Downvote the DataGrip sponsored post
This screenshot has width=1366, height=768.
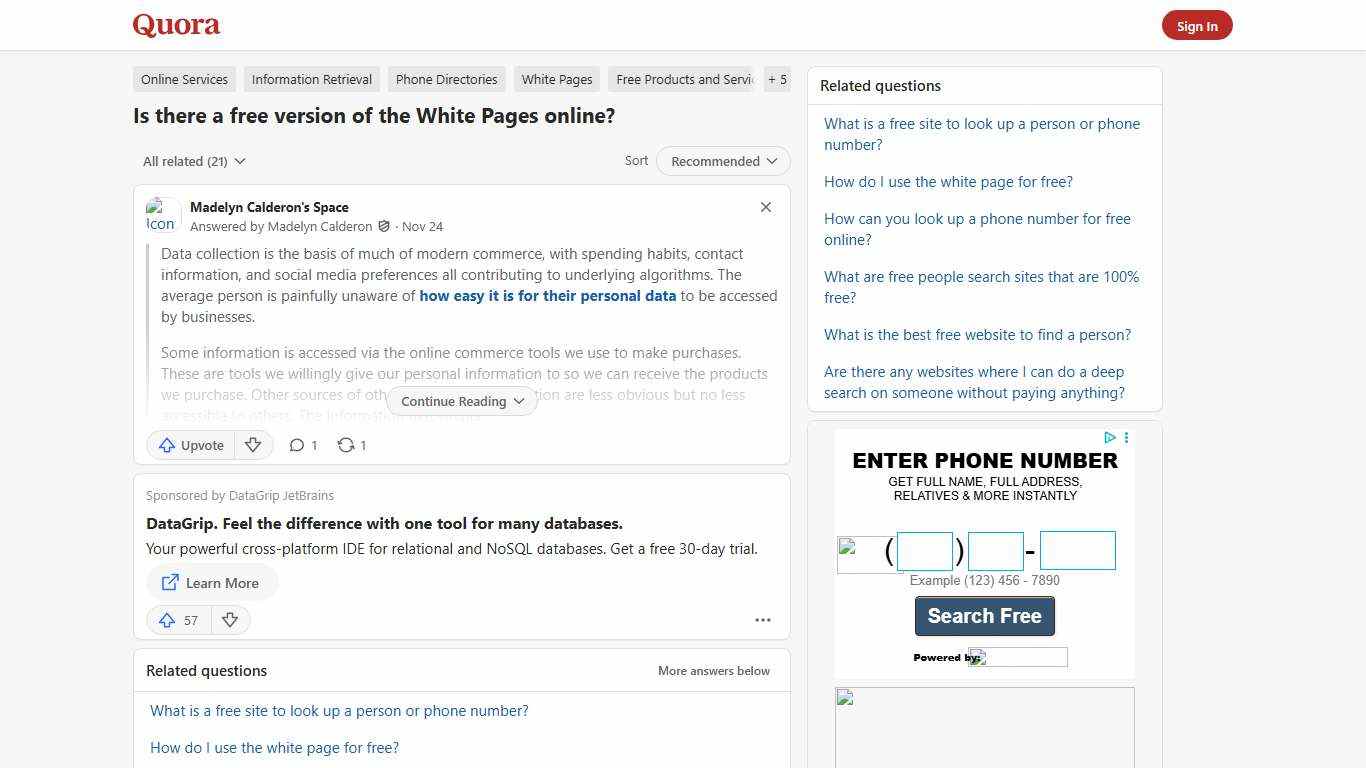click(x=230, y=620)
